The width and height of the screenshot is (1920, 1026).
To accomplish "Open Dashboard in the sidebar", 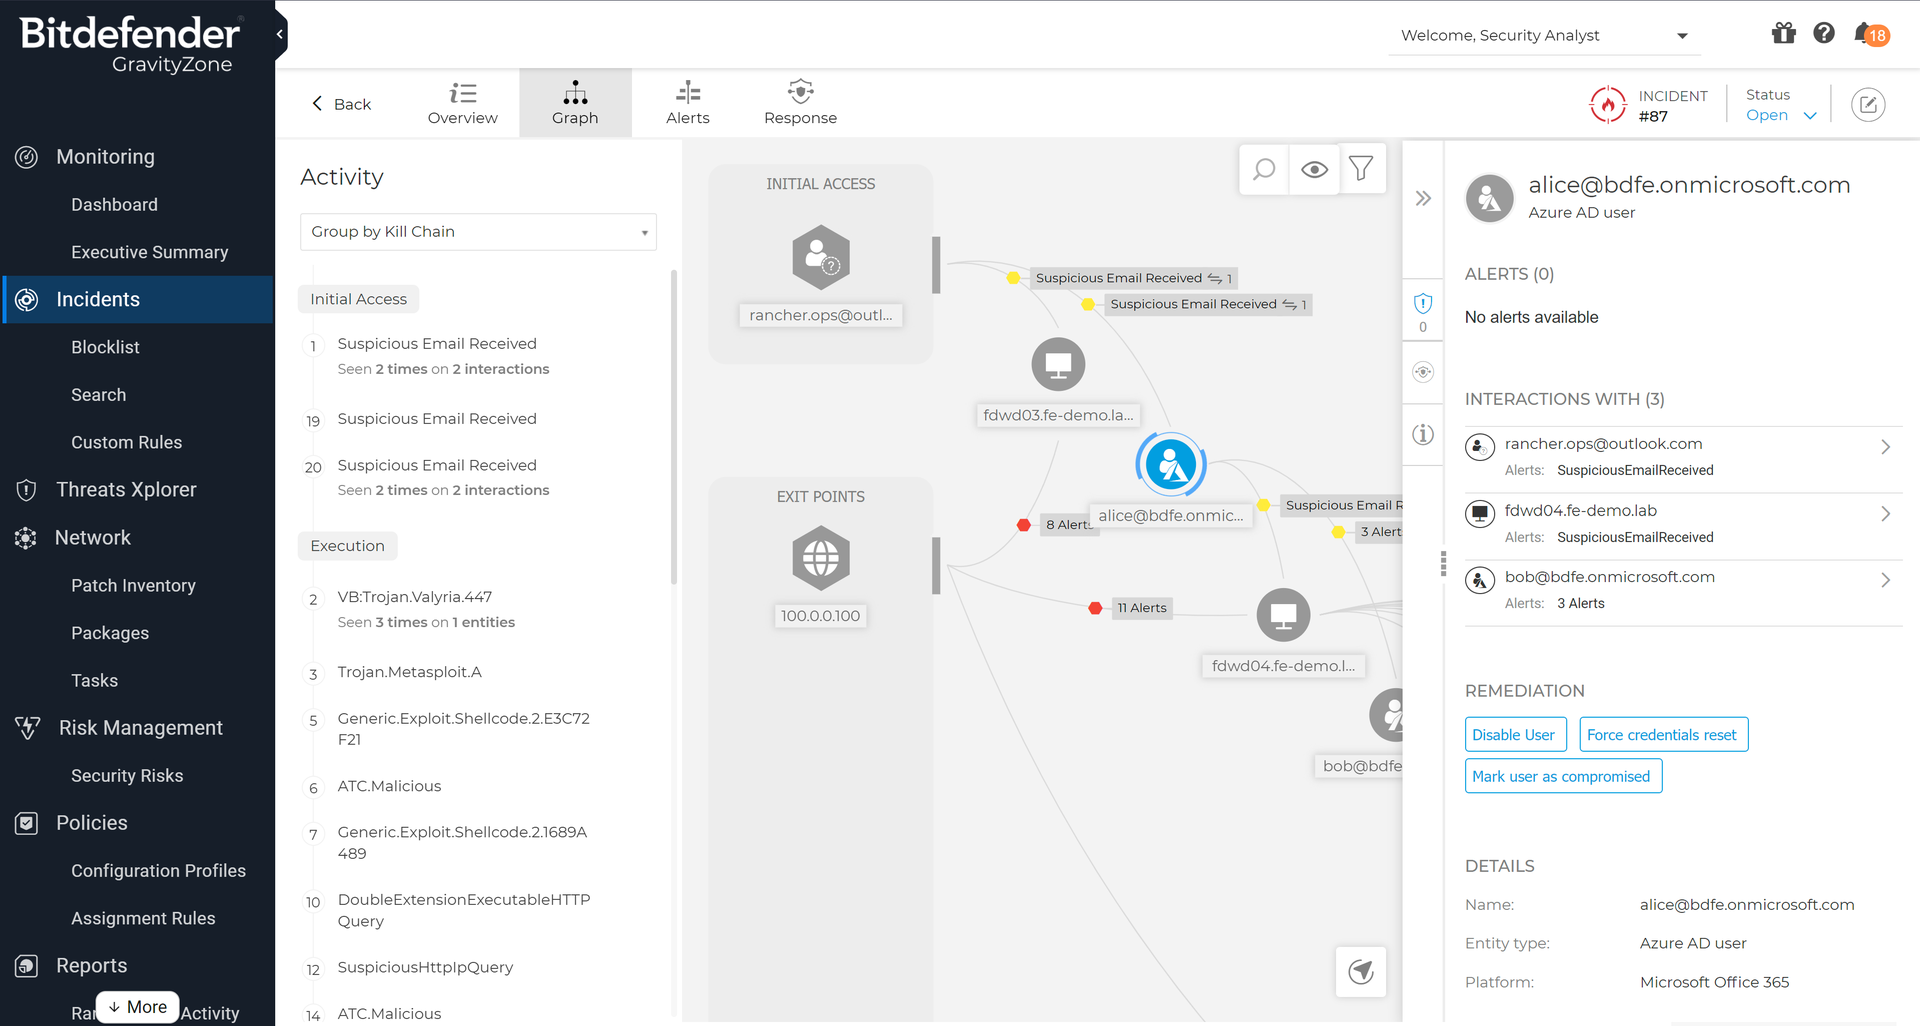I will pyautogui.click(x=114, y=205).
